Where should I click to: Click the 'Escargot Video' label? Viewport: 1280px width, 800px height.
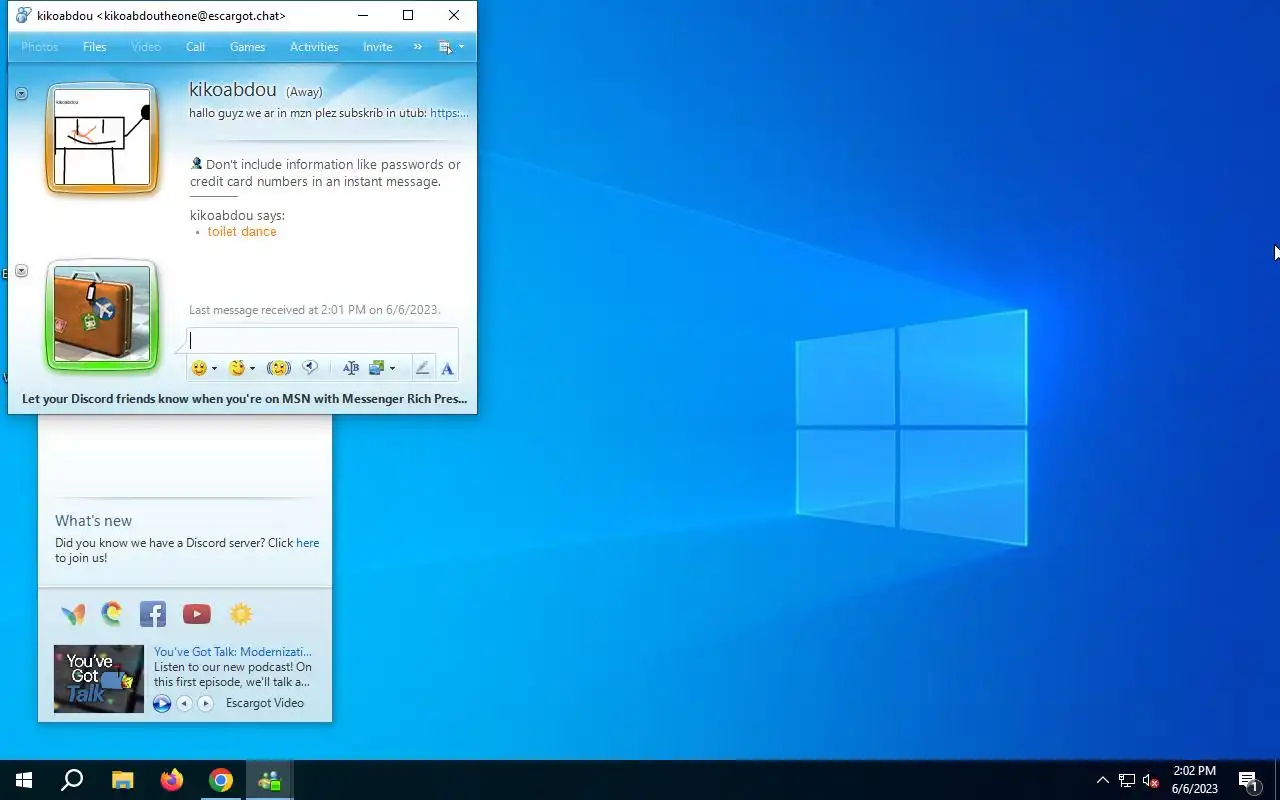coord(265,703)
